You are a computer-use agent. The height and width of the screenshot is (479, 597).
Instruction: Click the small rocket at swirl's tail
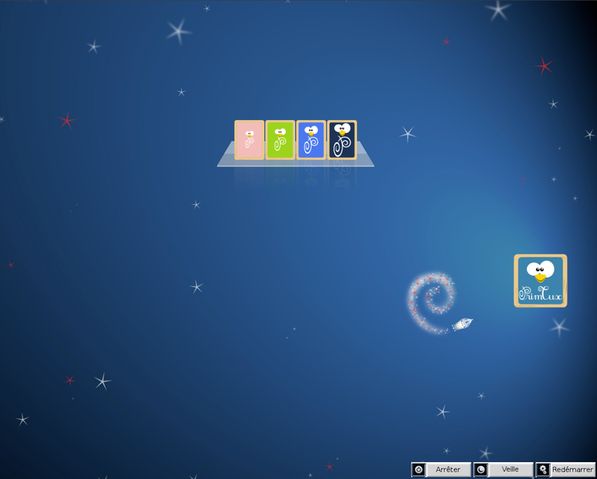pos(462,324)
